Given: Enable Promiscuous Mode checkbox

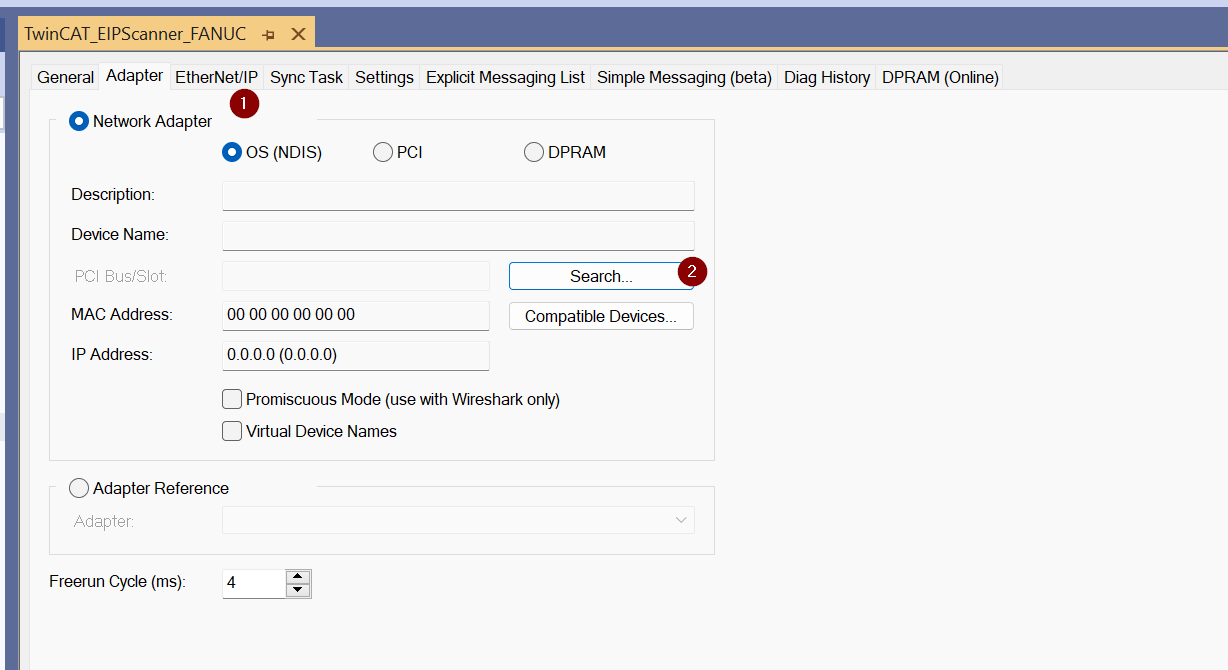Looking at the screenshot, I should pos(232,399).
